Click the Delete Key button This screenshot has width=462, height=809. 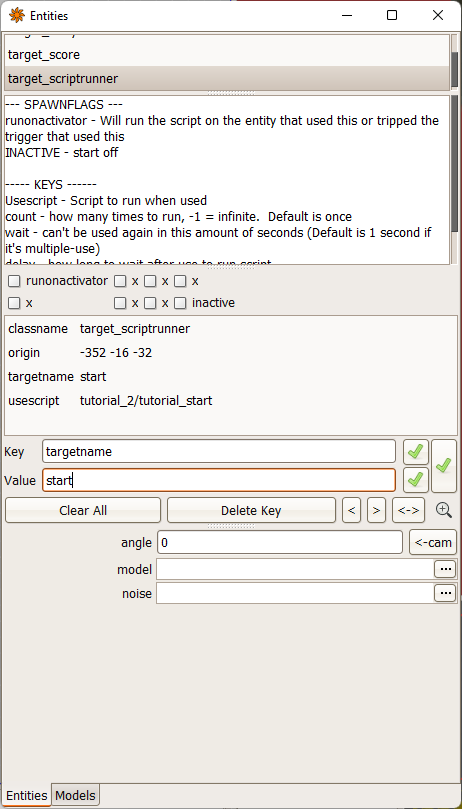click(x=251, y=510)
